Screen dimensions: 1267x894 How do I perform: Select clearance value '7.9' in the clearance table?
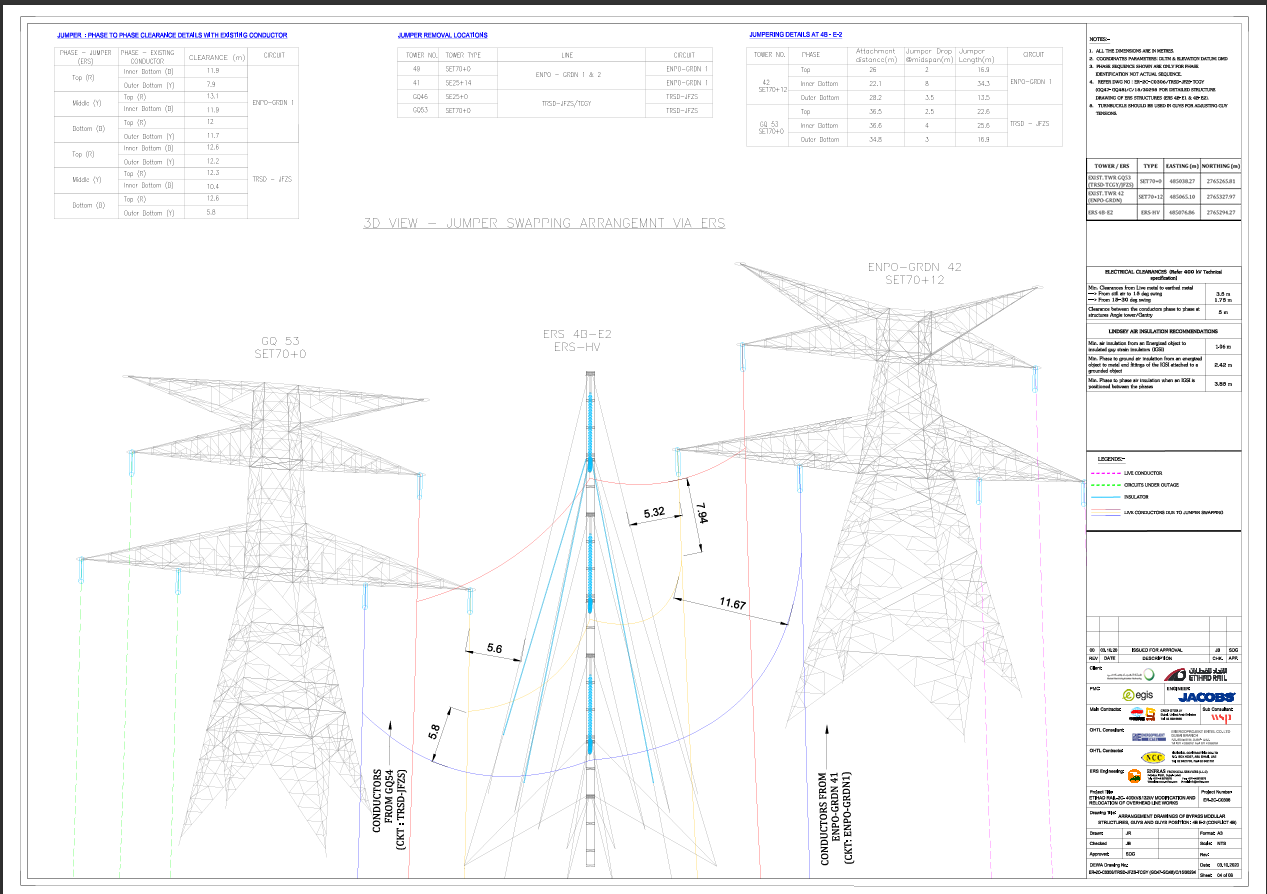[x=212, y=84]
